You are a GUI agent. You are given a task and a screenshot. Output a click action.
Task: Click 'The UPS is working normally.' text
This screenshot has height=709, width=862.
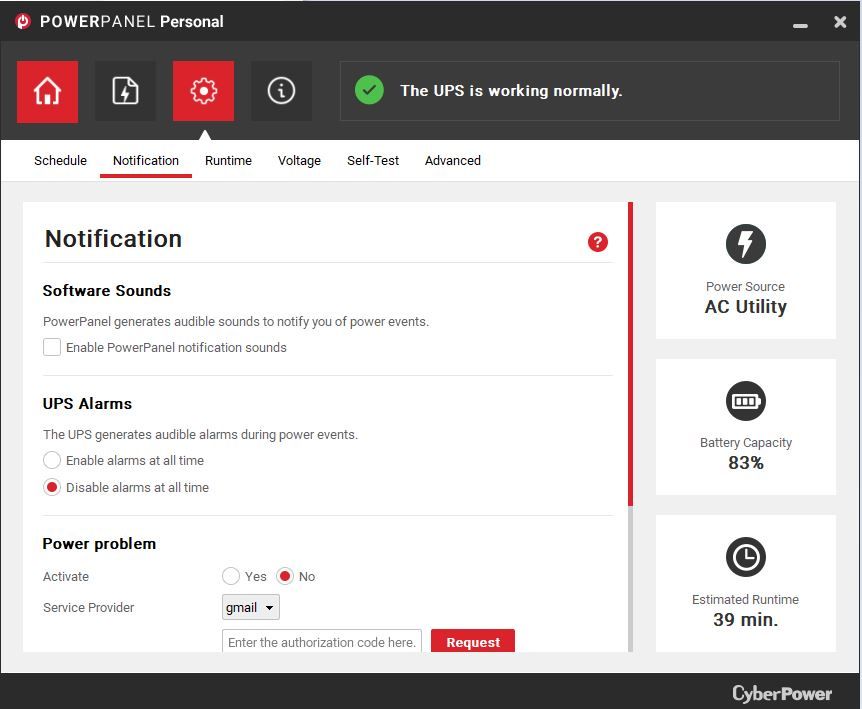[511, 91]
